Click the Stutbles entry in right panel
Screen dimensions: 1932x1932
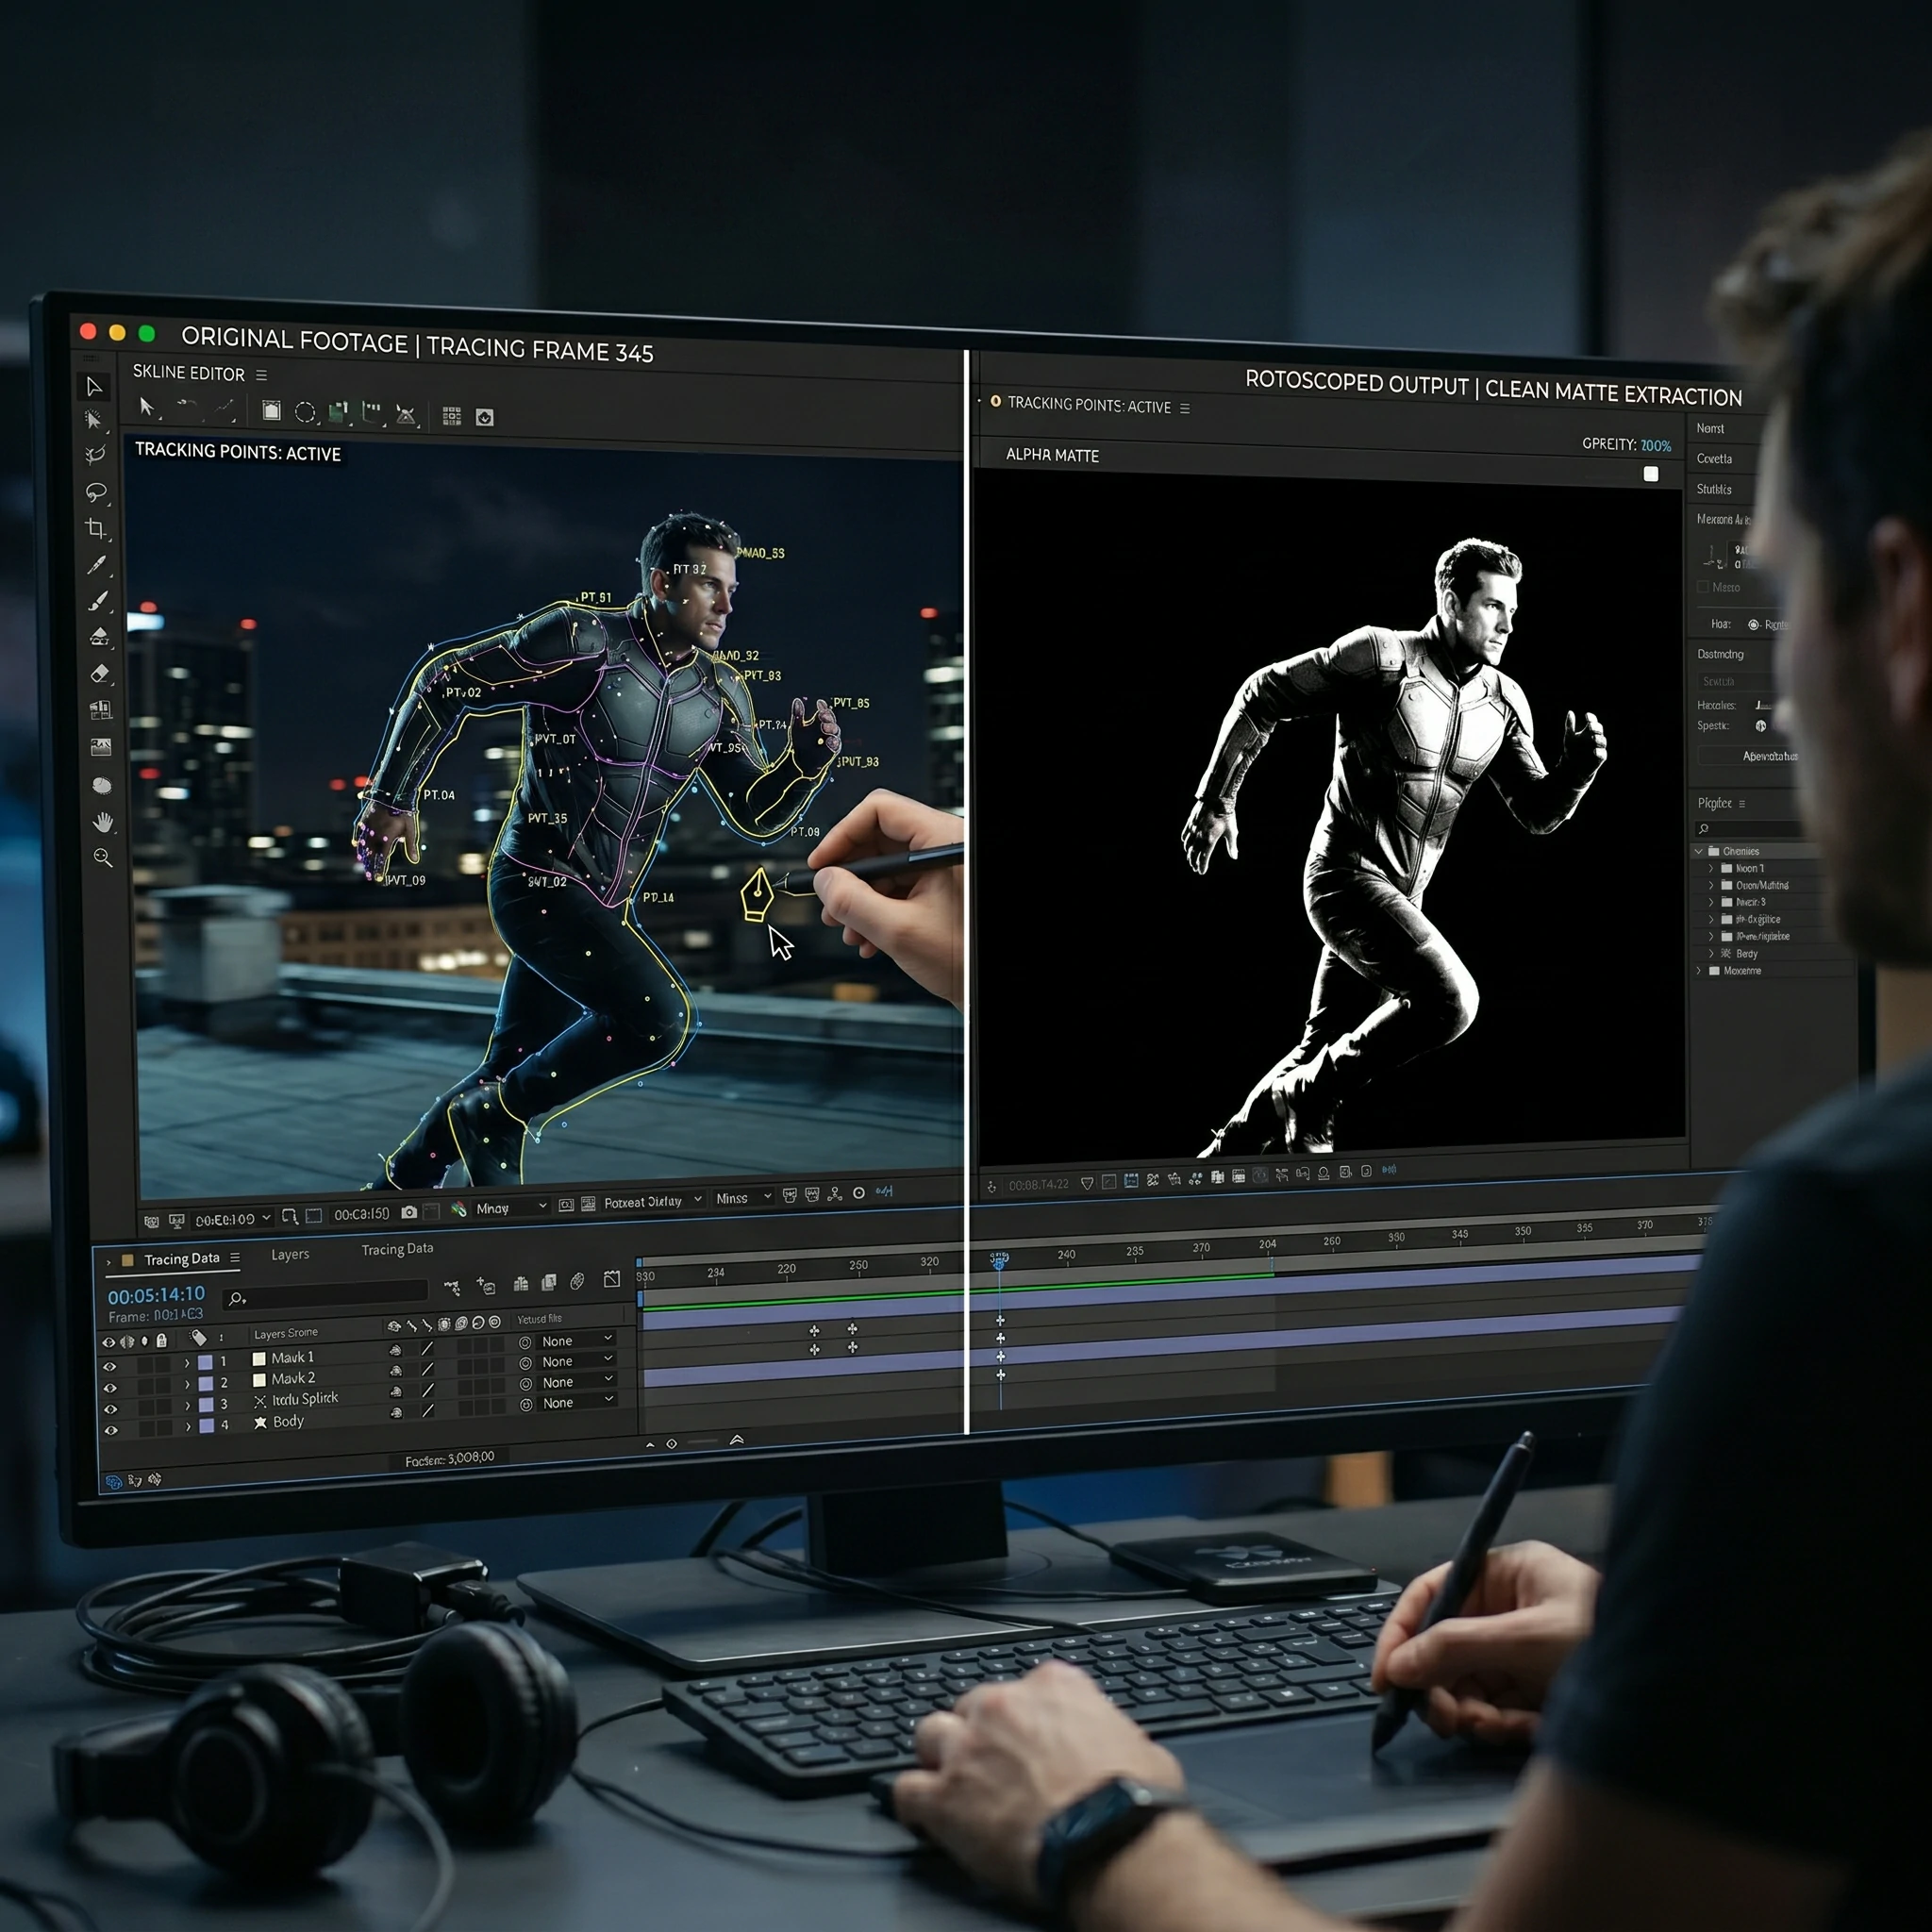point(1714,489)
